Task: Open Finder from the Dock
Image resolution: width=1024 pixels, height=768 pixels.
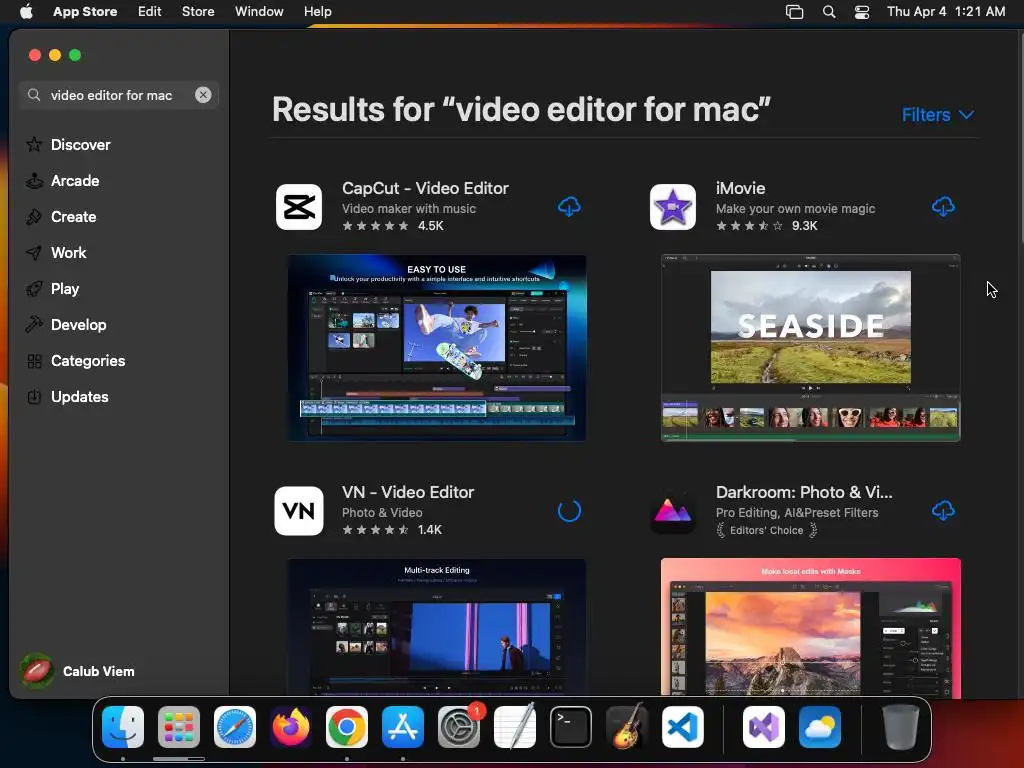Action: coord(123,726)
